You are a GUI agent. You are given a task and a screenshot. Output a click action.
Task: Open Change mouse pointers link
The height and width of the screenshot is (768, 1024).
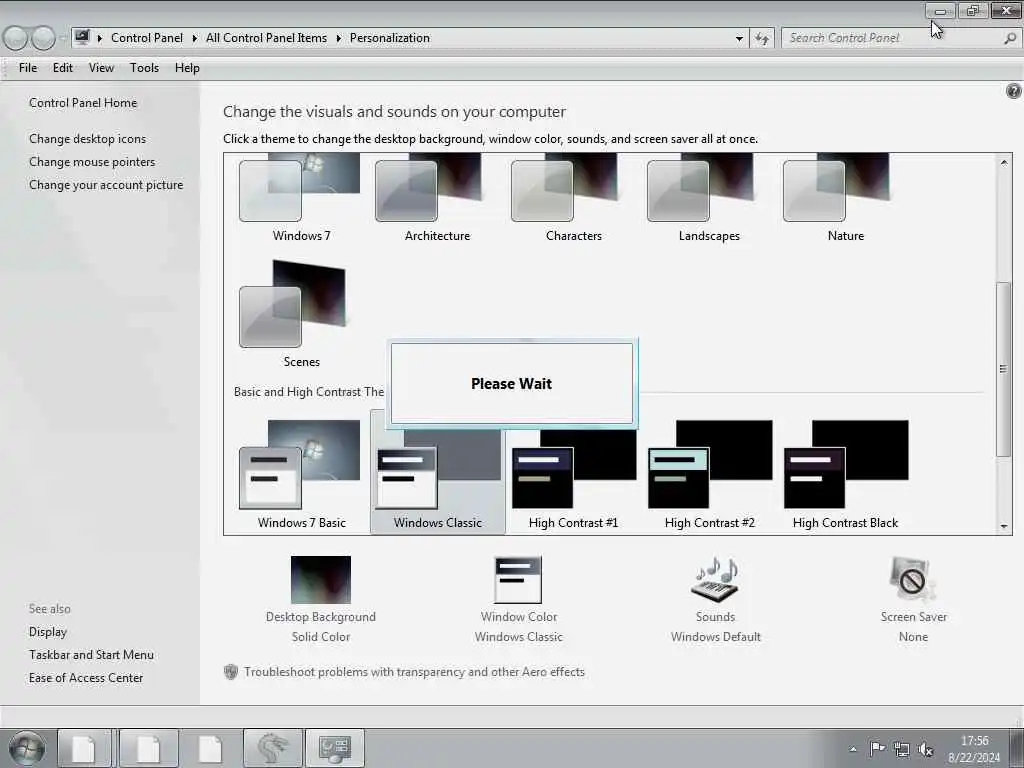tap(92, 162)
